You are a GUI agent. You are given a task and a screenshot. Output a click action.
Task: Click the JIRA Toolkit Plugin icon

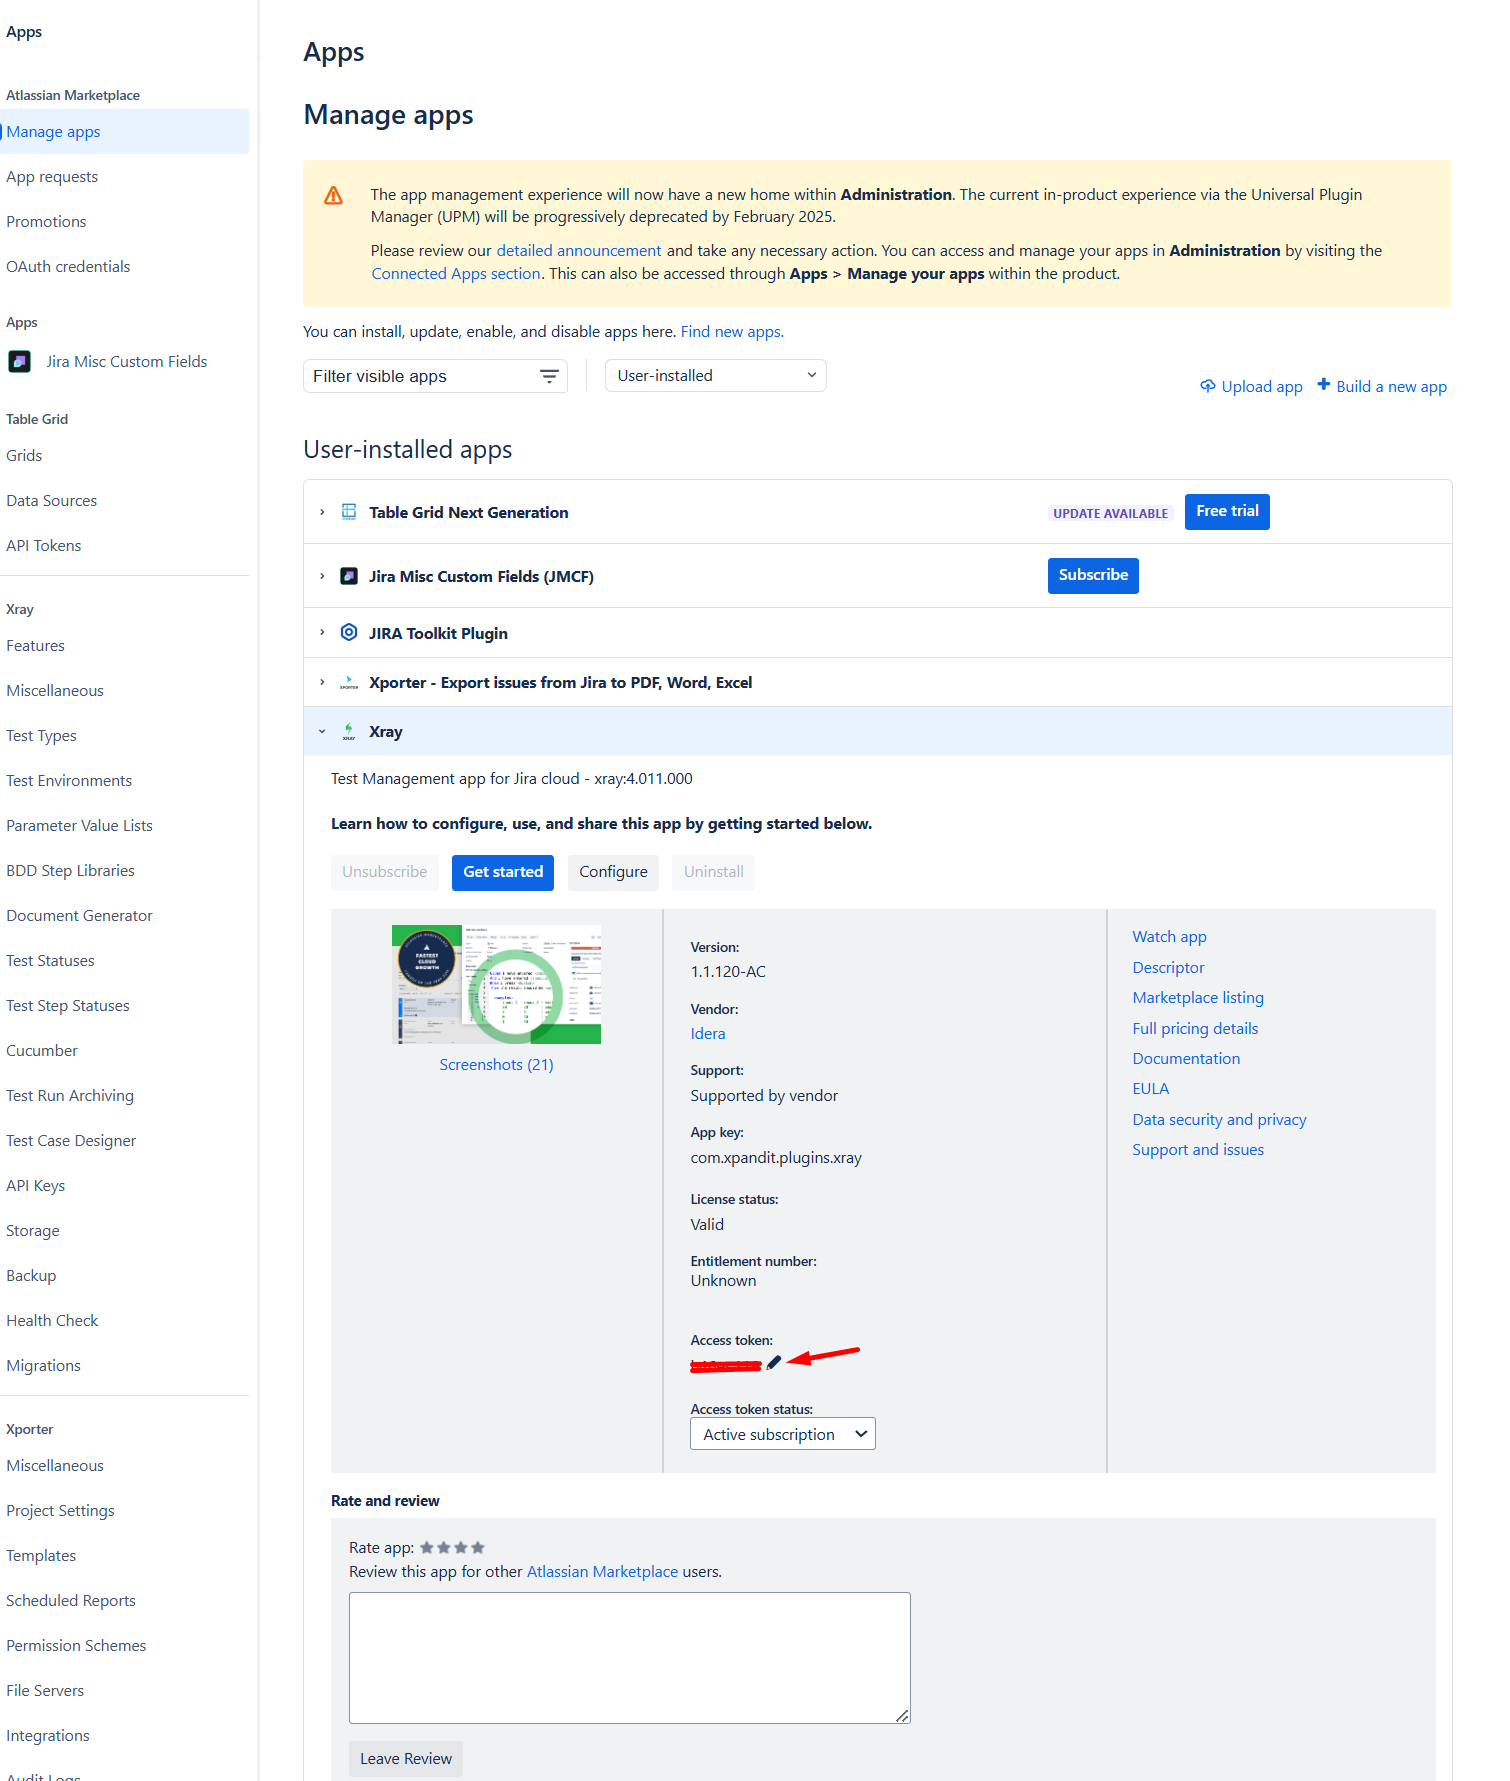click(x=349, y=632)
